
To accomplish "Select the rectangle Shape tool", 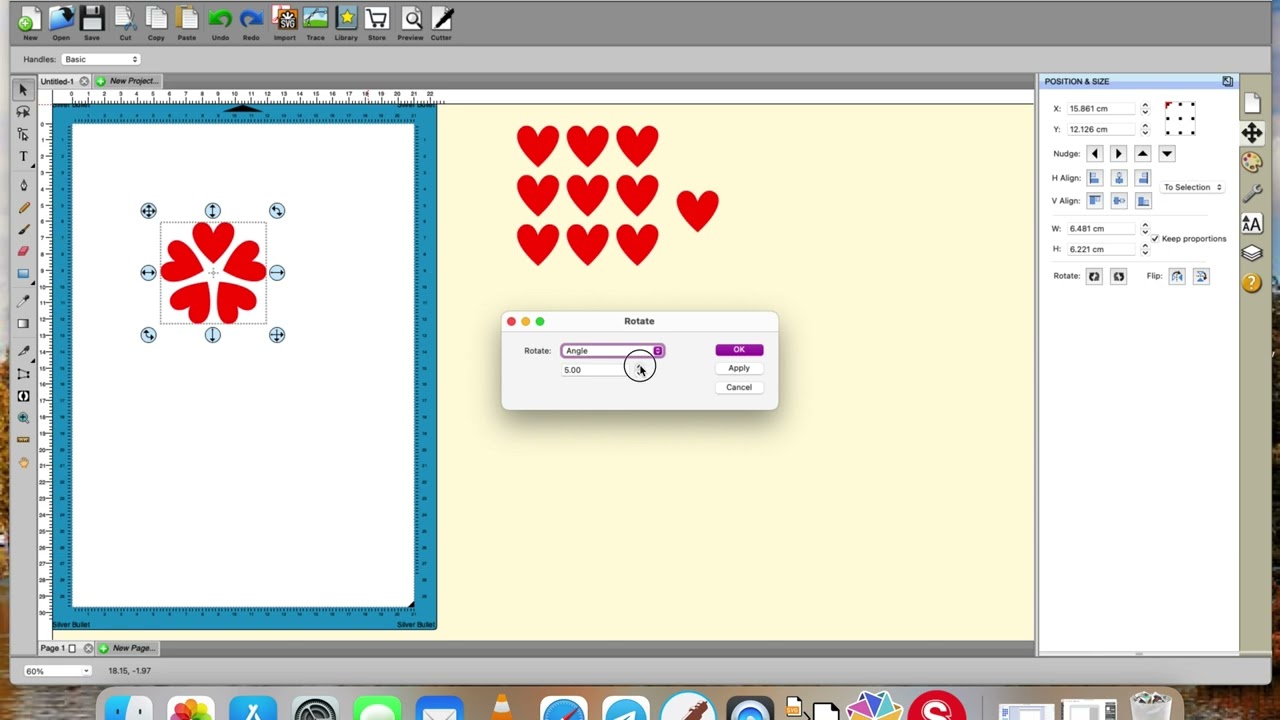I will coord(23,273).
